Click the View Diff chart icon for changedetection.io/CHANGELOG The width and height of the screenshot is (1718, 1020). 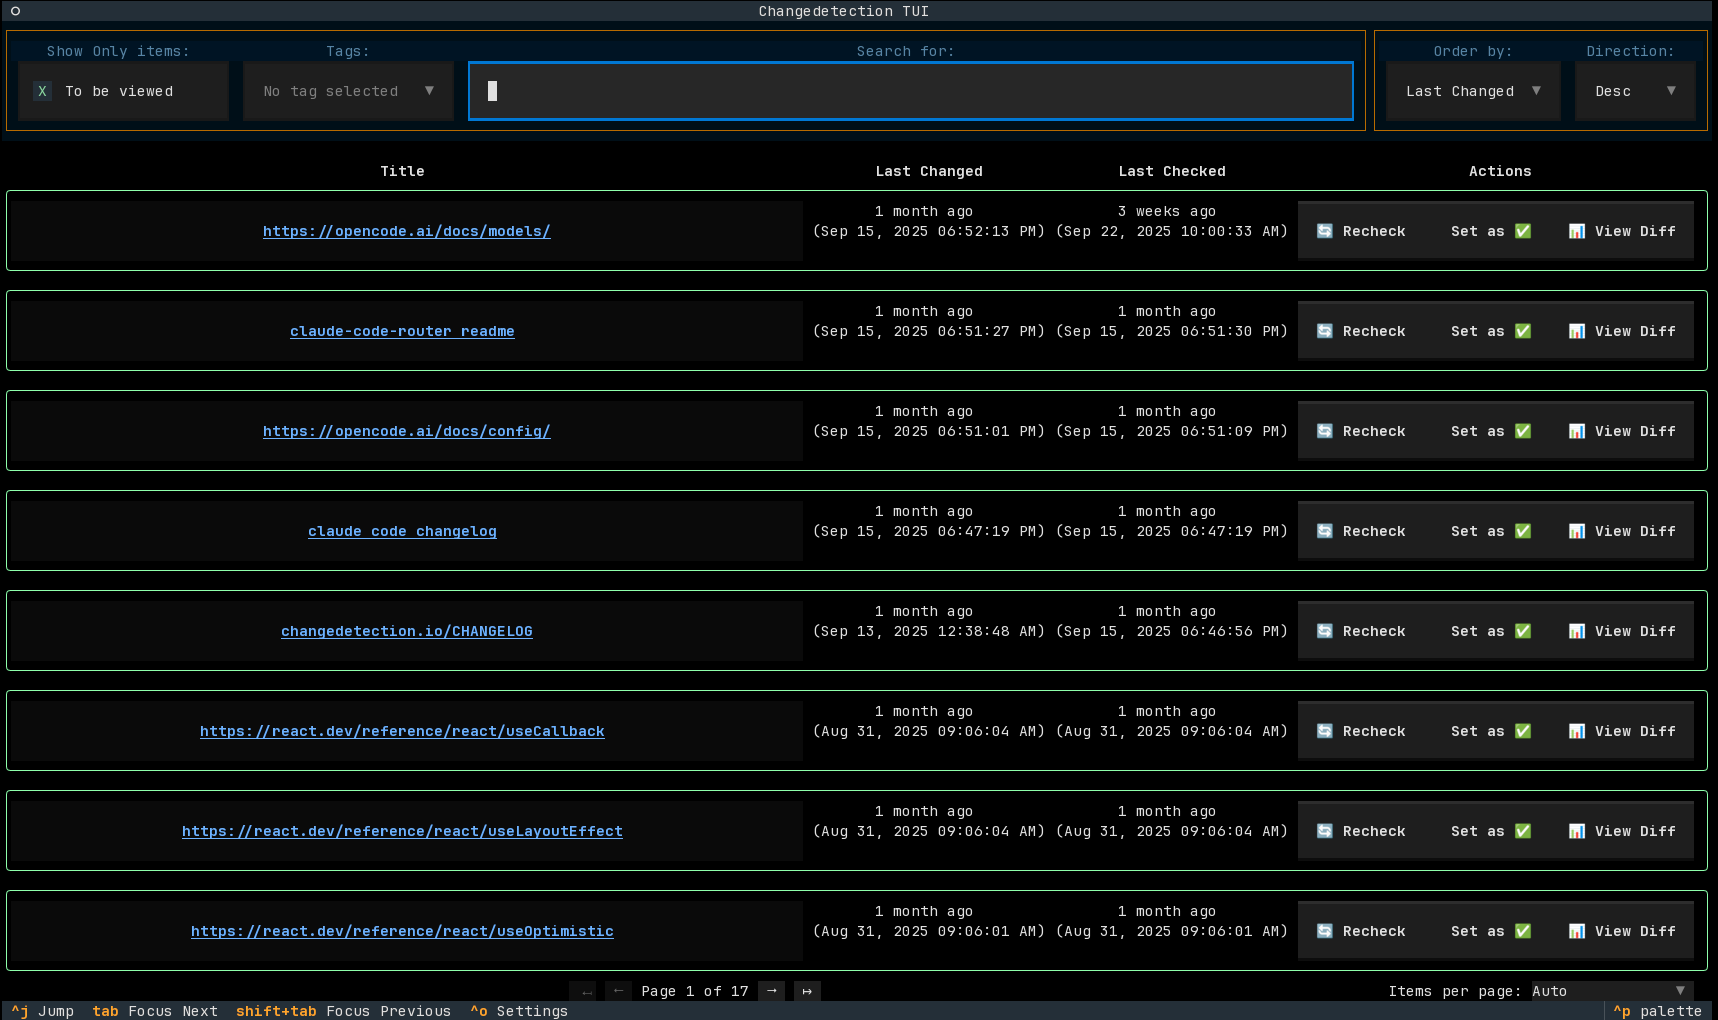[x=1576, y=631]
